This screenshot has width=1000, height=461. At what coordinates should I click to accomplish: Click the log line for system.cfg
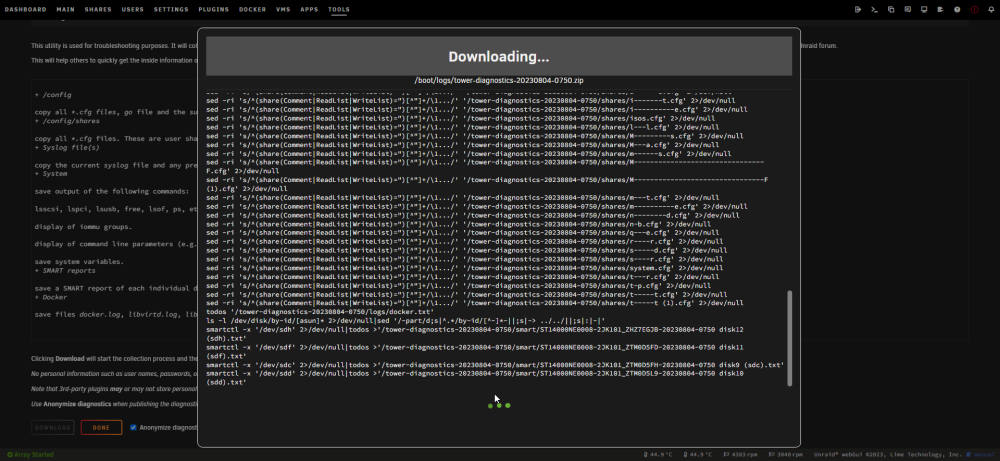coord(464,268)
